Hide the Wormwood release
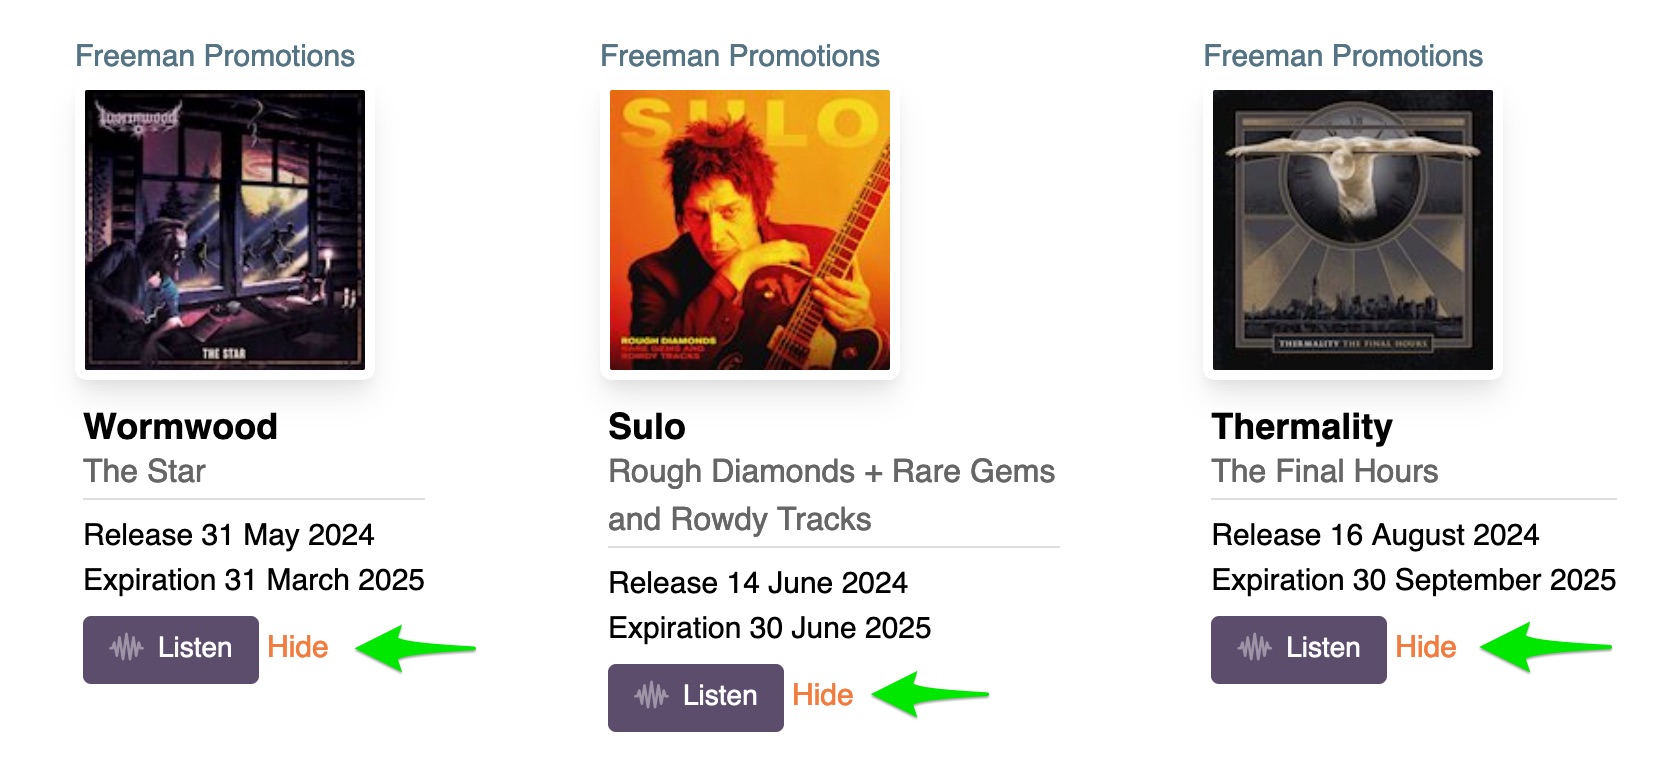The height and width of the screenshot is (766, 1666). coord(298,648)
